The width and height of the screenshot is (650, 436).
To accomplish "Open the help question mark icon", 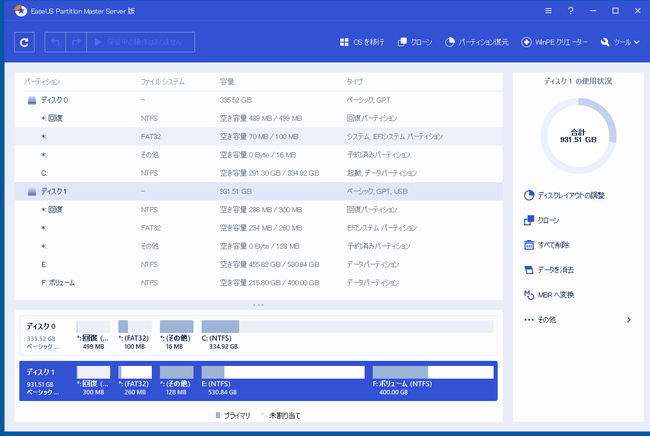I will coord(571,11).
